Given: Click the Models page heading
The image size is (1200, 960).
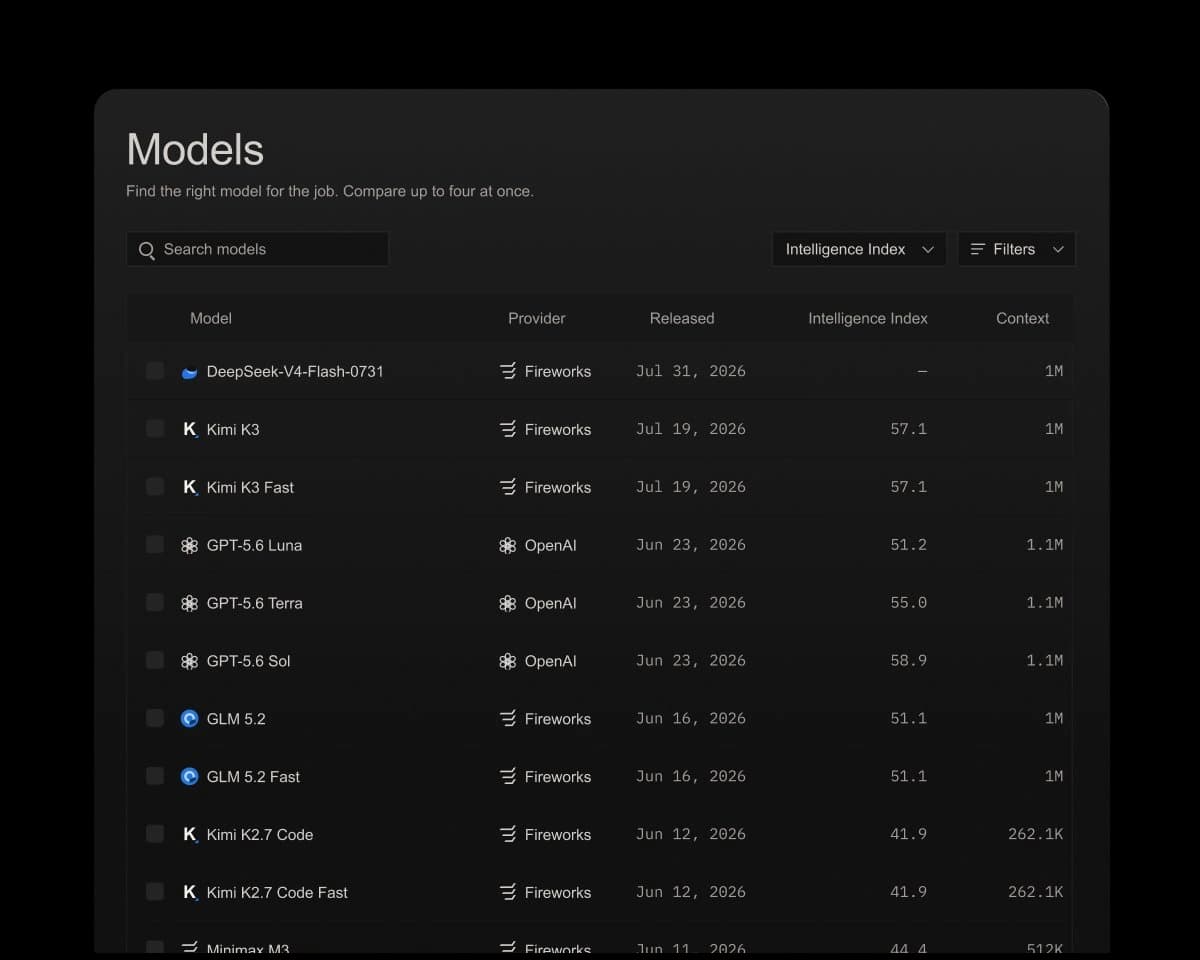Looking at the screenshot, I should (x=195, y=150).
